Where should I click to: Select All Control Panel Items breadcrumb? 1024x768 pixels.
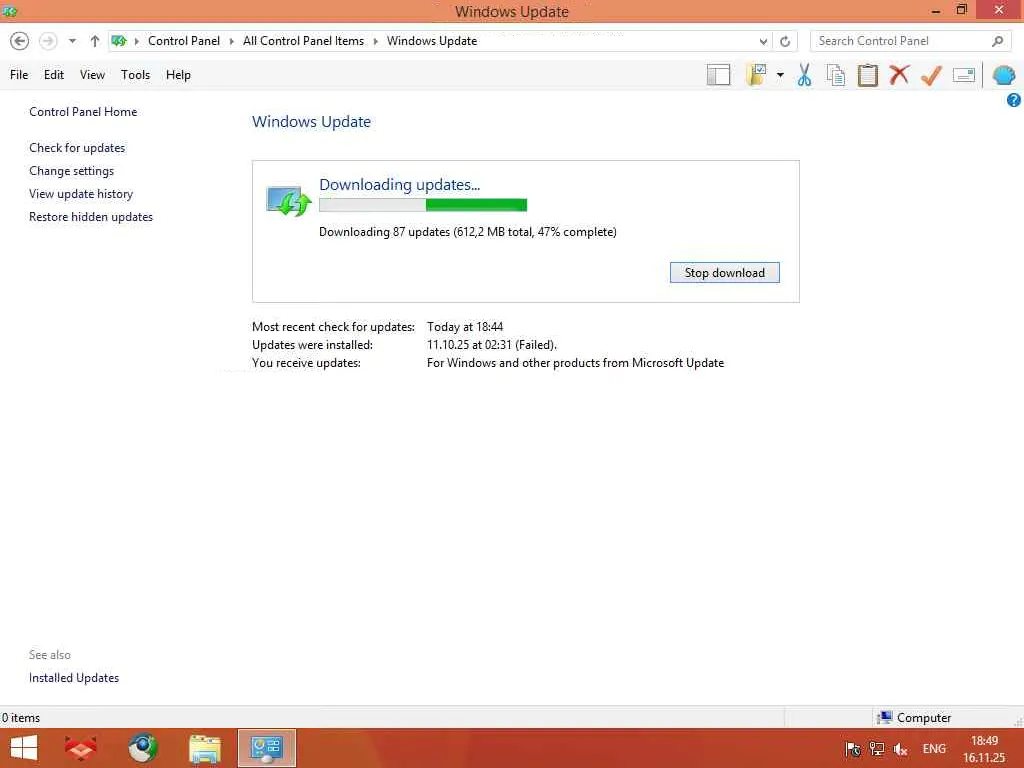tap(303, 40)
